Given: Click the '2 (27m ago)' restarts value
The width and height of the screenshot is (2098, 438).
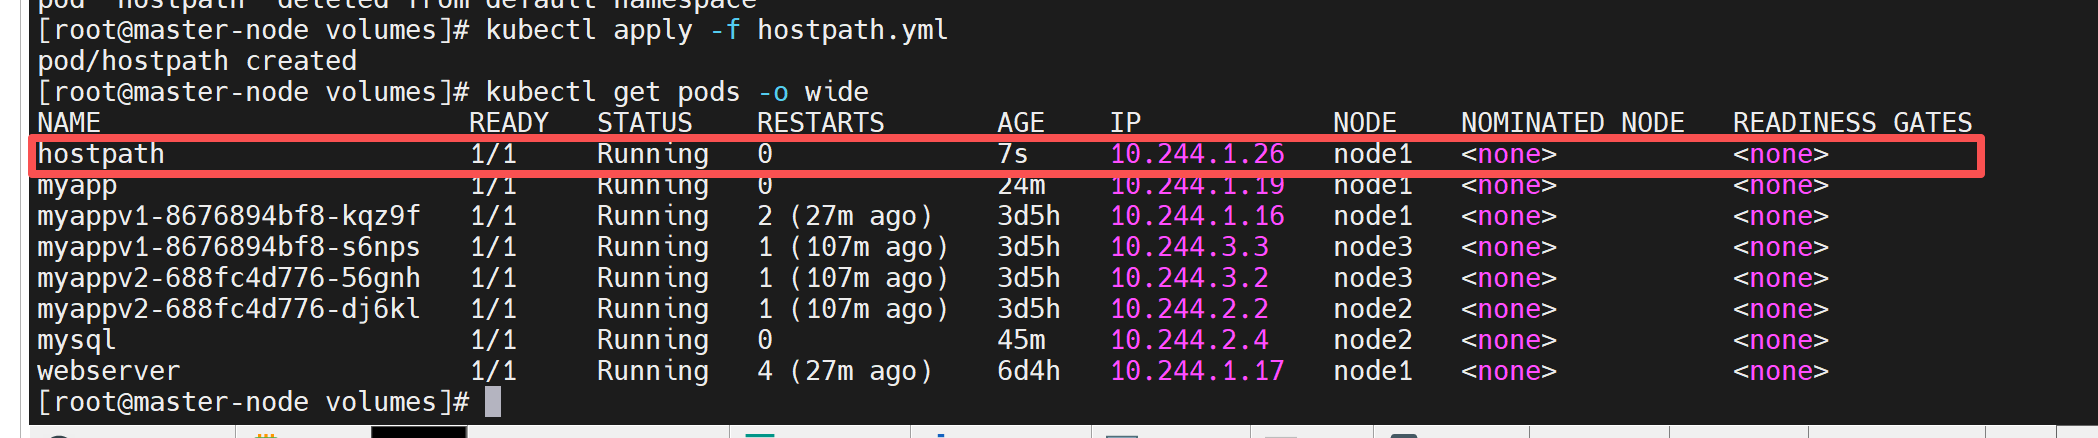Looking at the screenshot, I should pos(845,216).
